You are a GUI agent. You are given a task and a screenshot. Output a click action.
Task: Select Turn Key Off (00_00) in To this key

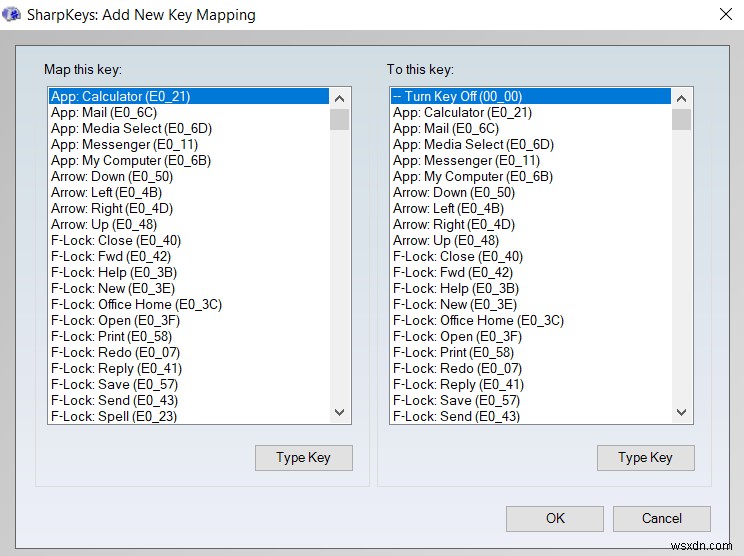(x=531, y=96)
